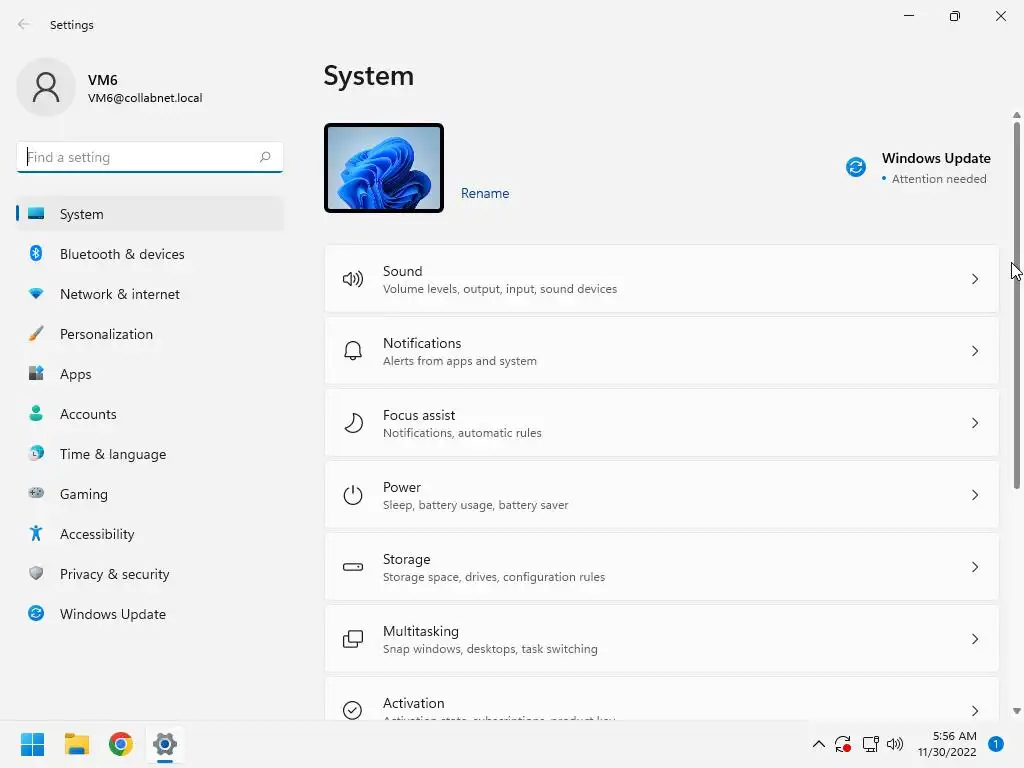The image size is (1024, 768).
Task: Click the Gaming controller icon
Action: [36, 493]
